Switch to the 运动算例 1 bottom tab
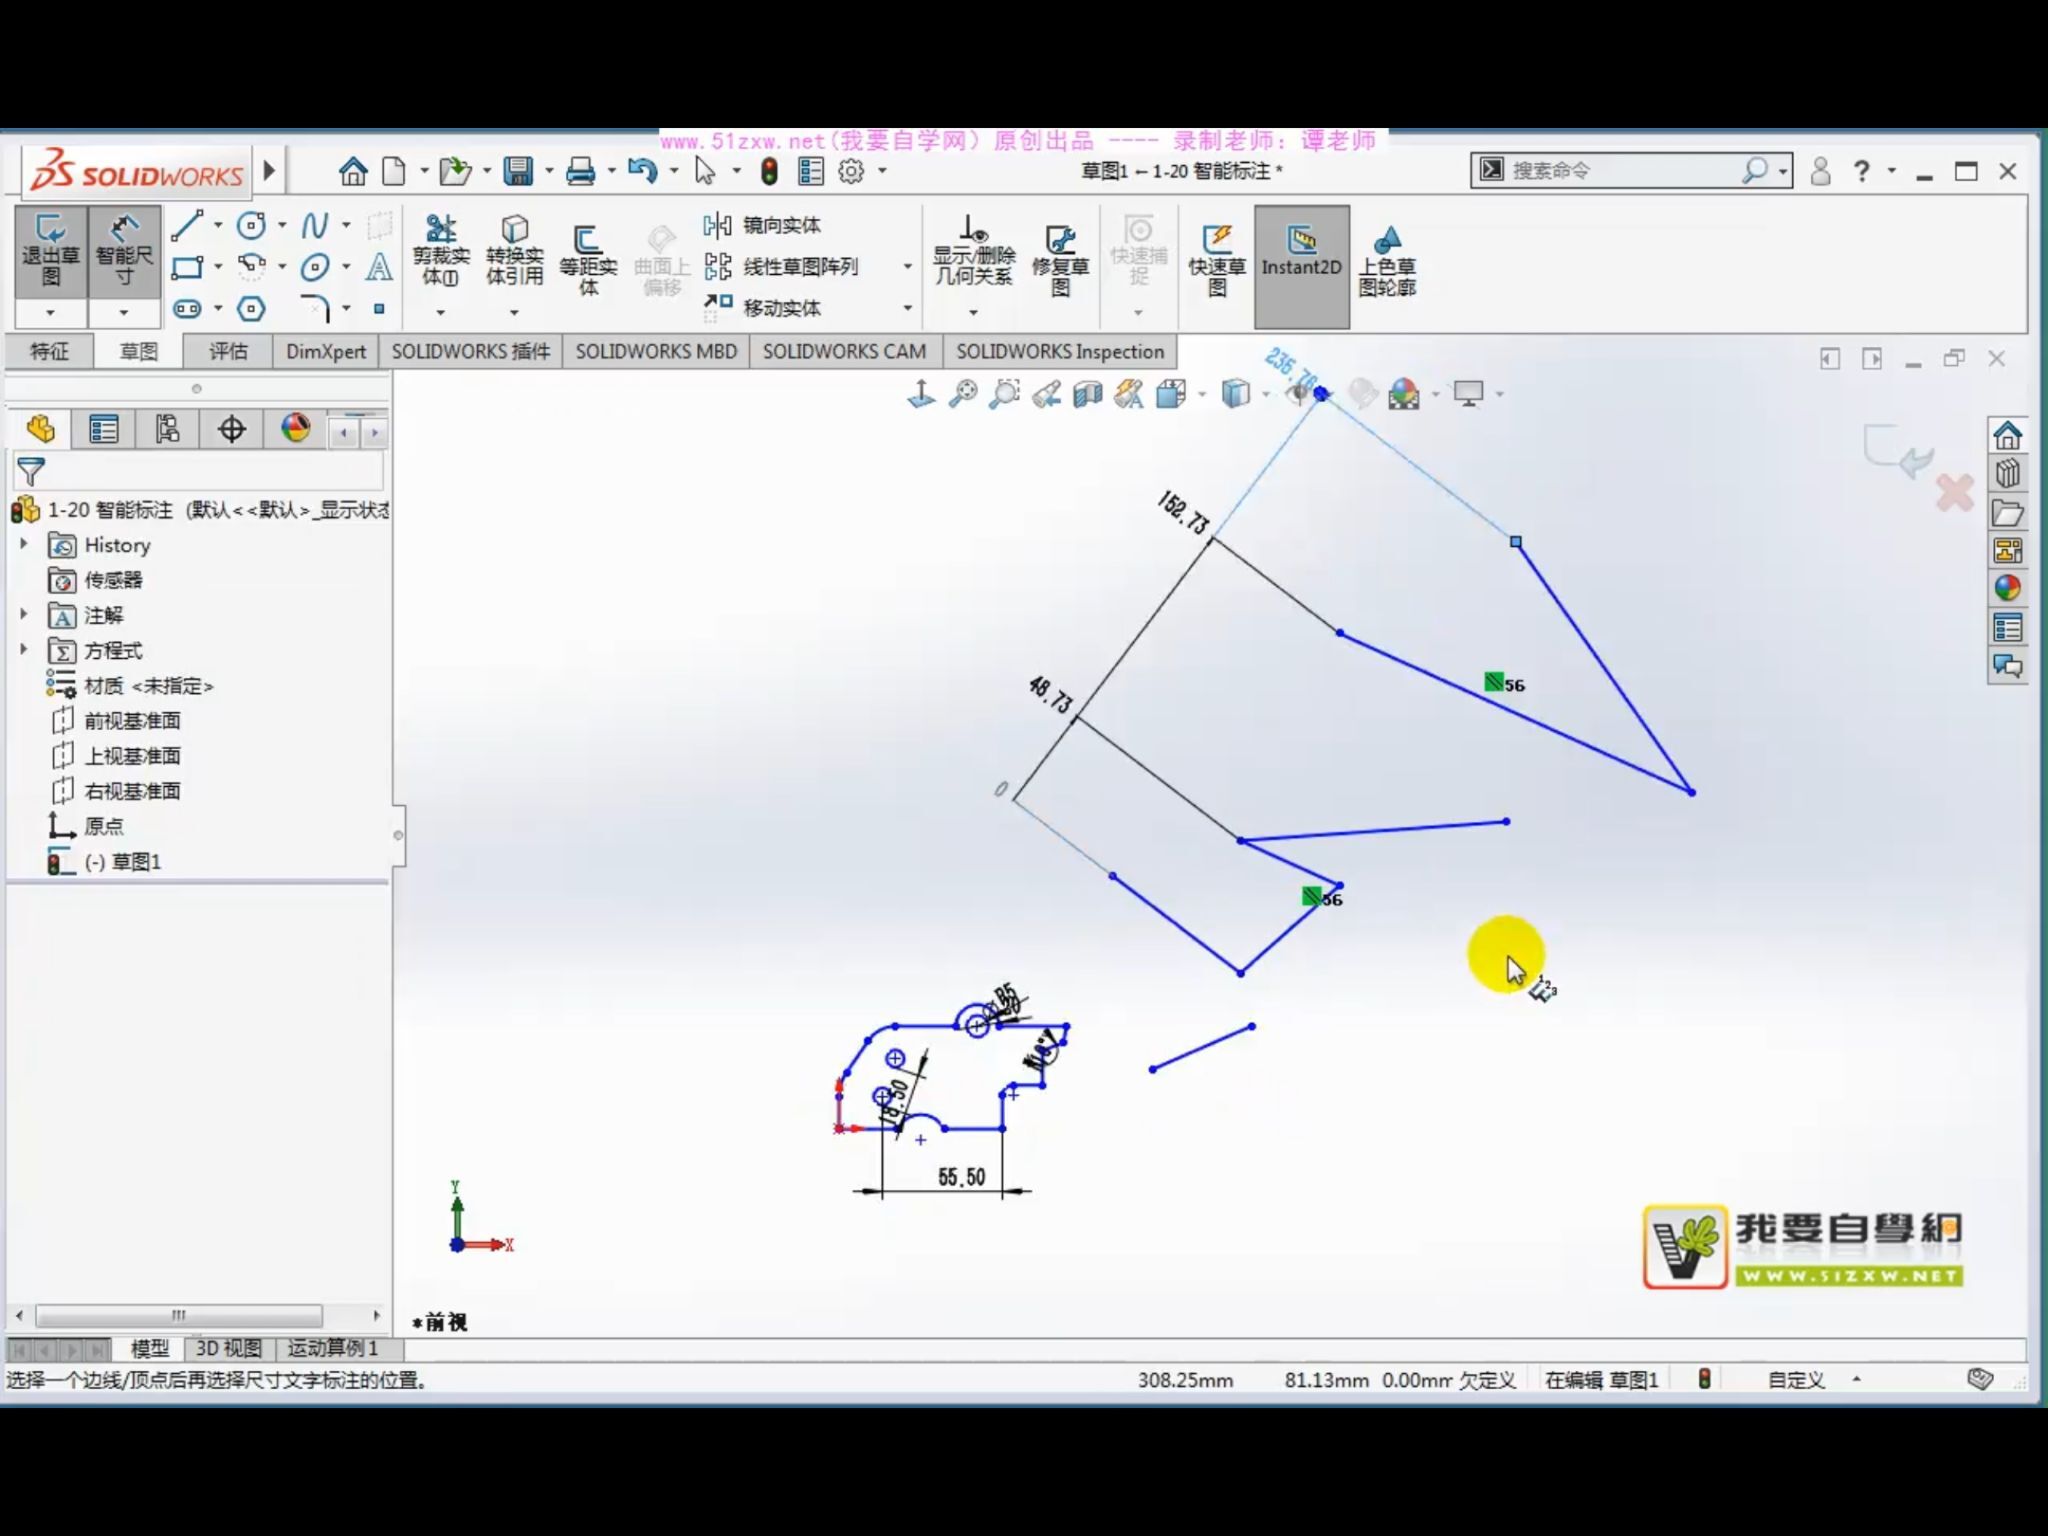The image size is (2048, 1536). (x=333, y=1348)
